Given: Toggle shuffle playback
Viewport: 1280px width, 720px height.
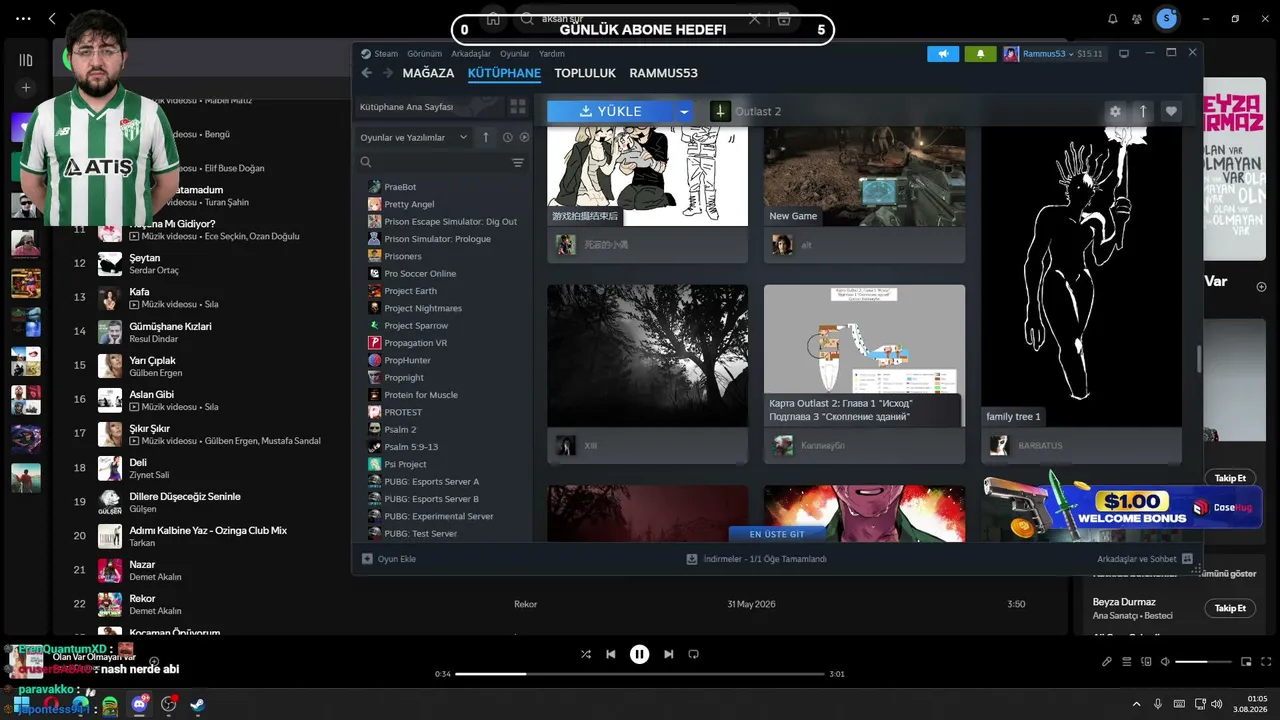Looking at the screenshot, I should (x=586, y=654).
